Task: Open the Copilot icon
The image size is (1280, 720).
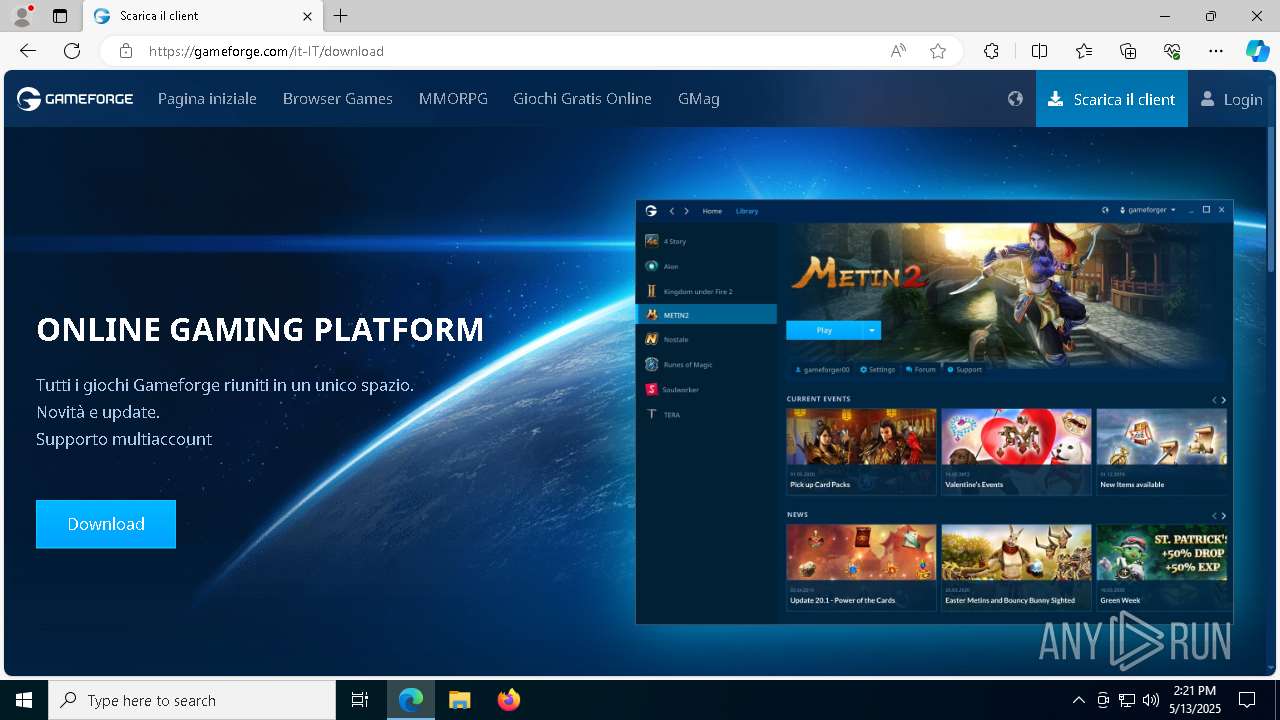Action: (x=1257, y=51)
